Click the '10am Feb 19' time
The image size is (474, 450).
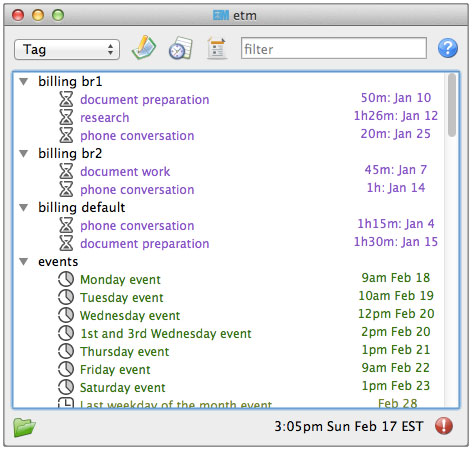tap(396, 296)
